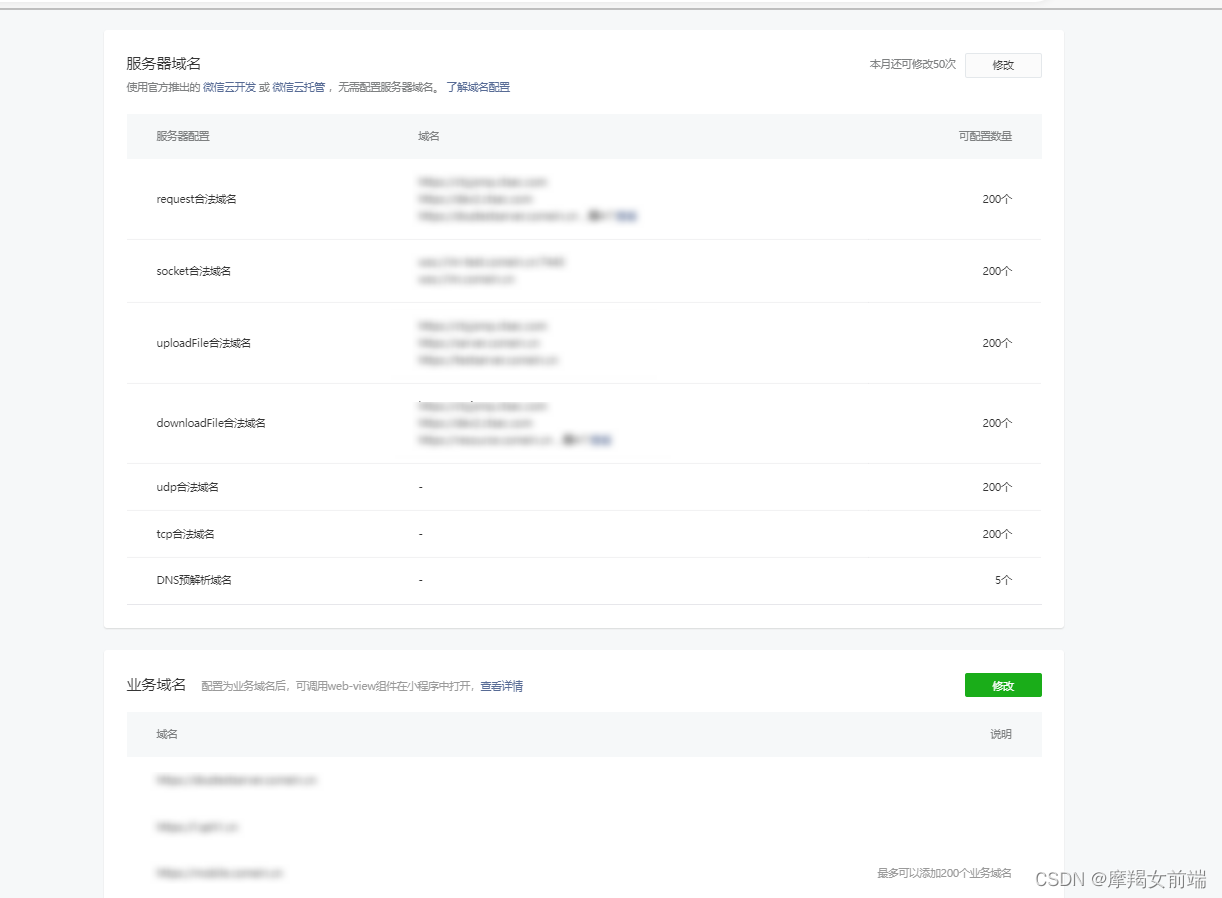Expand the downloadFile合法域名 domain list
The image size is (1222, 898).
click(x=603, y=440)
